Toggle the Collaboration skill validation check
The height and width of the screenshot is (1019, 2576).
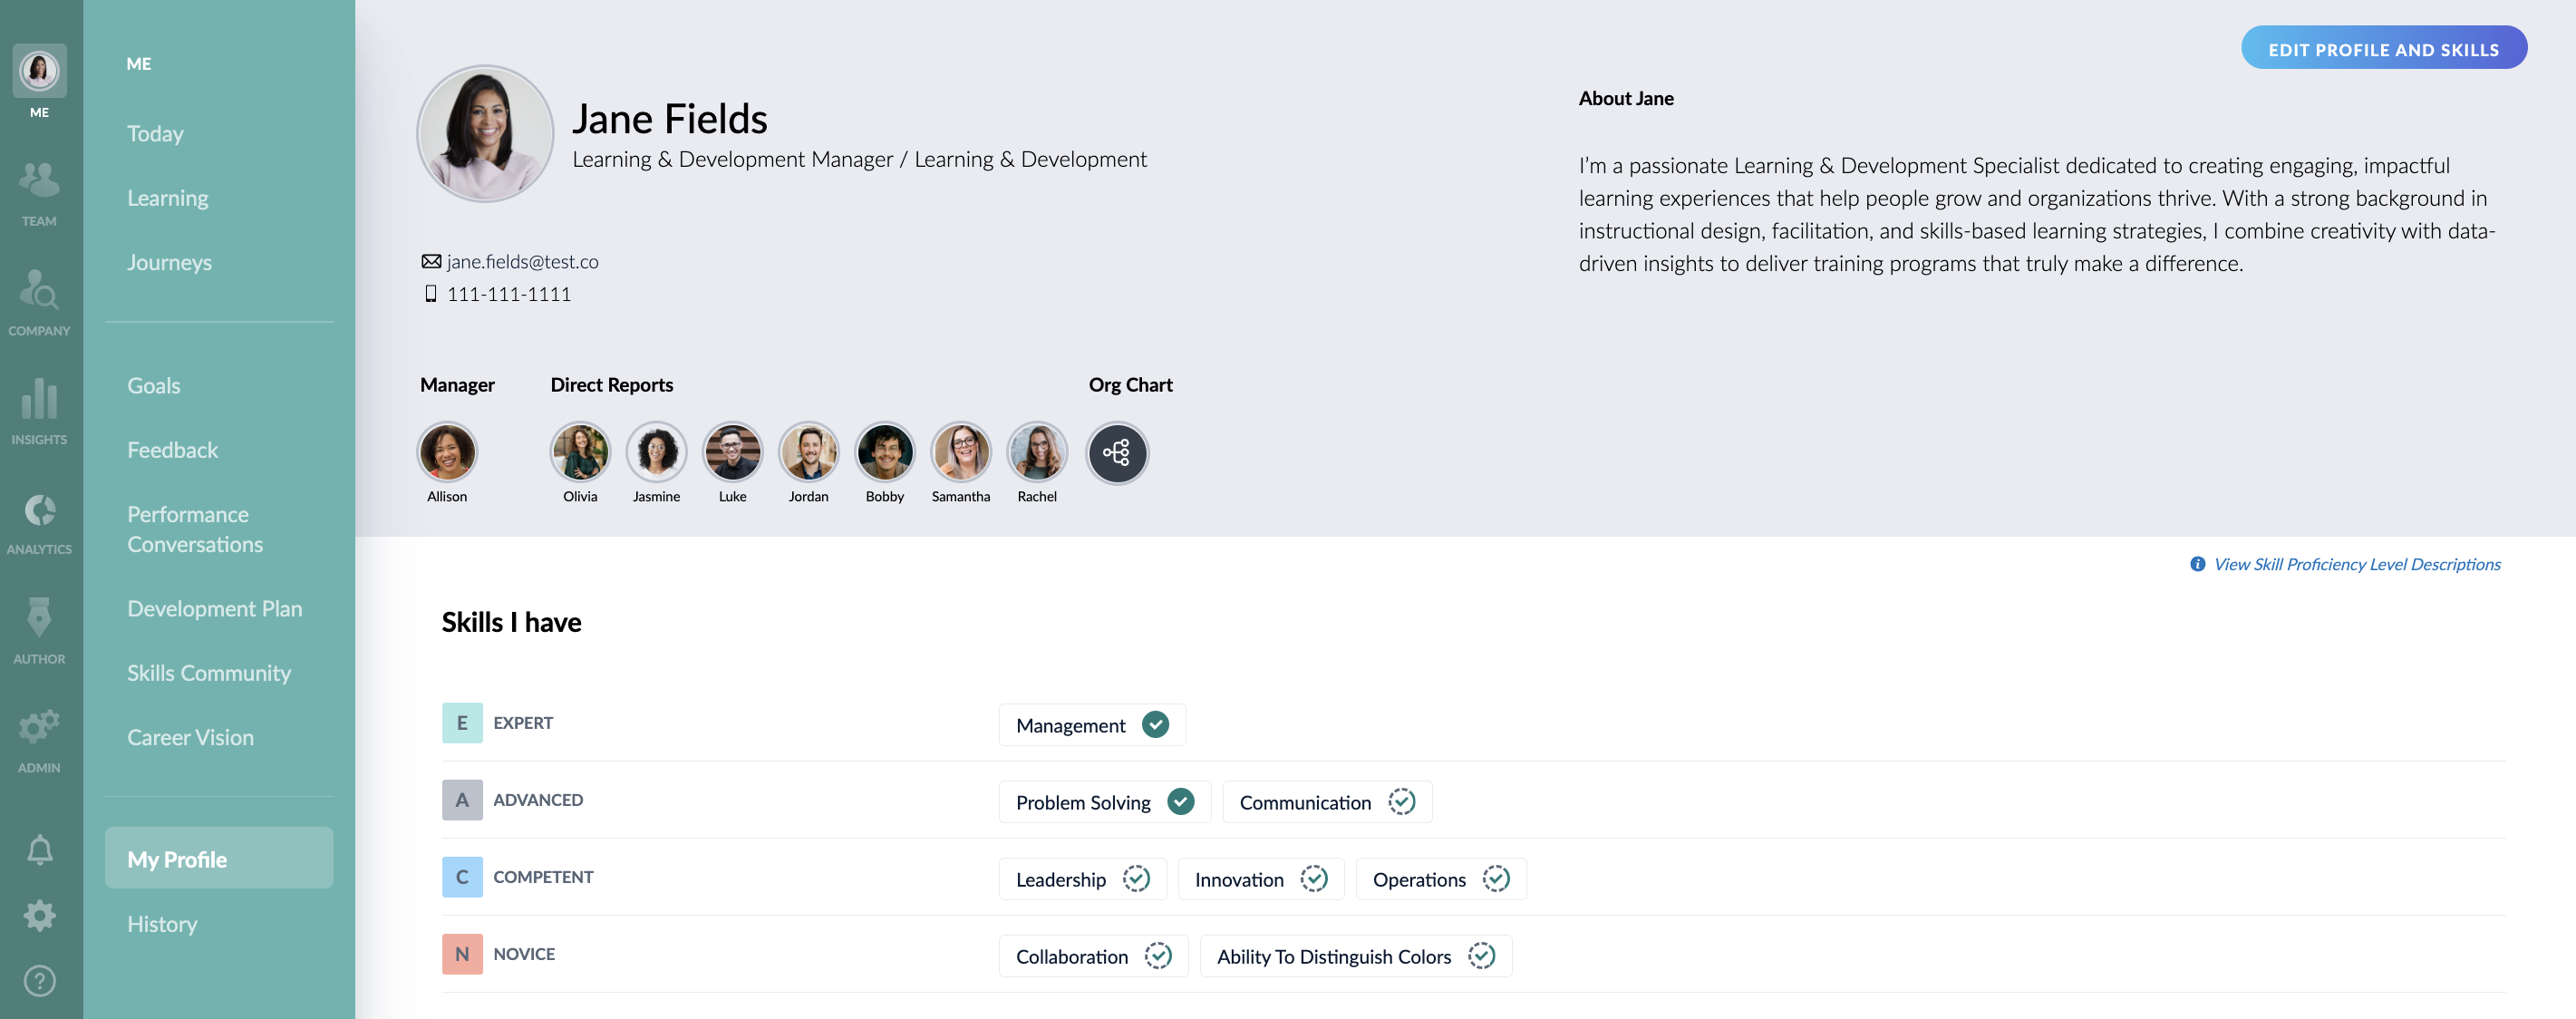click(x=1158, y=956)
